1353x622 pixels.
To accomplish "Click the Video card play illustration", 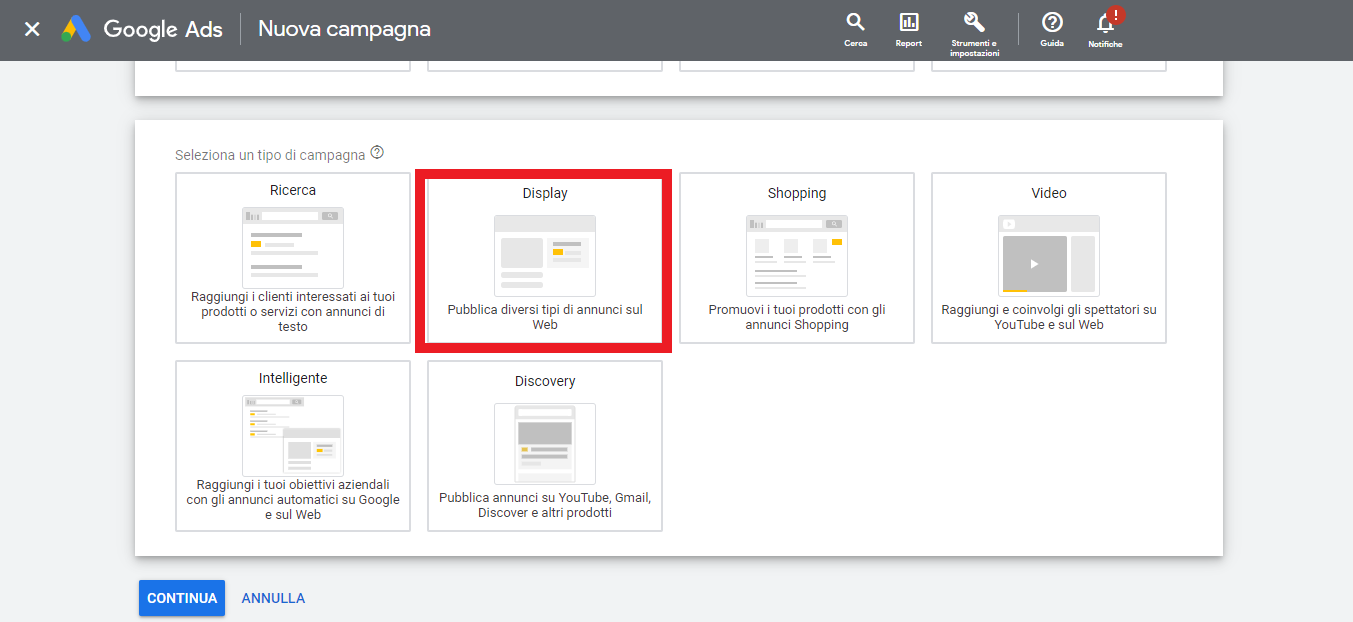I will [1035, 264].
